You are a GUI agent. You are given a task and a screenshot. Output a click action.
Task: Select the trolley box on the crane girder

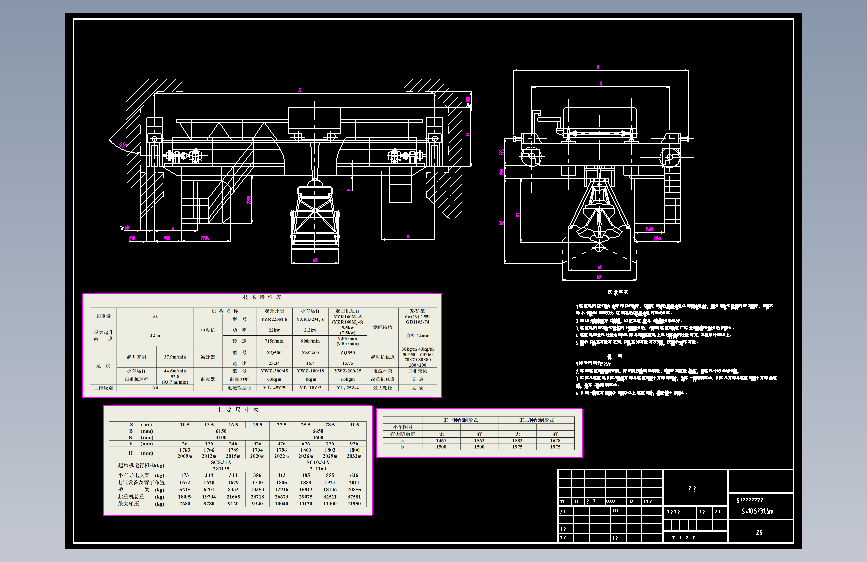[314, 119]
